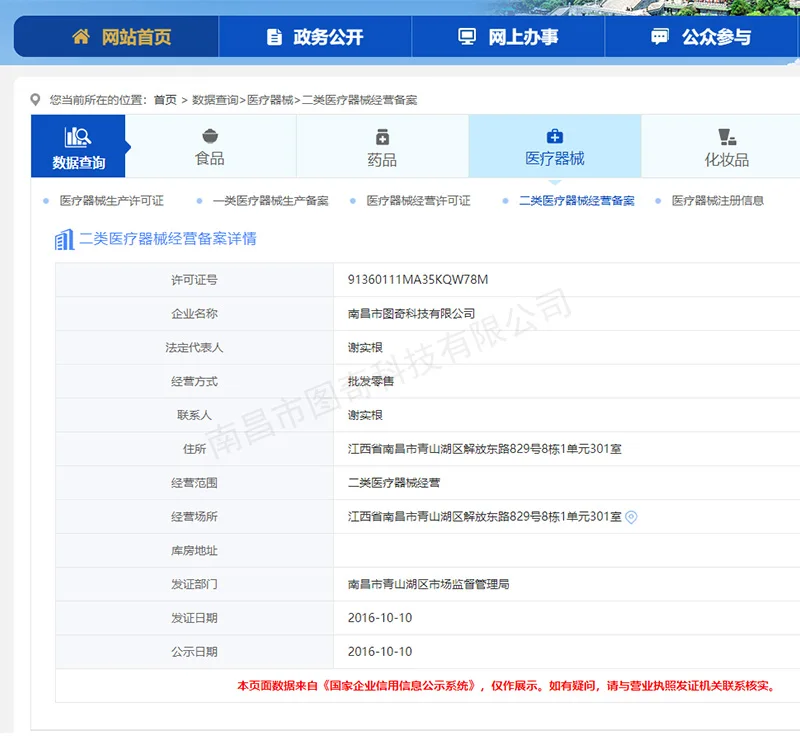Switch to the 药品 category tab

pyautogui.click(x=382, y=146)
